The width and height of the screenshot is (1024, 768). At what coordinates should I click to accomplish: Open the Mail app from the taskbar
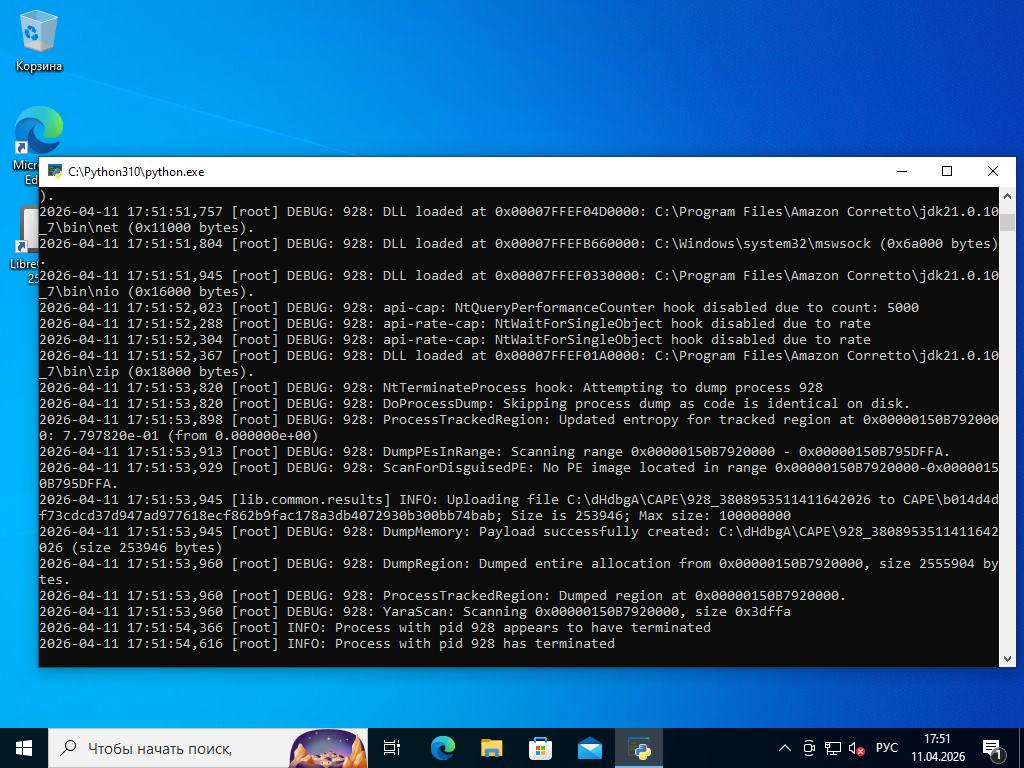pyautogui.click(x=589, y=748)
